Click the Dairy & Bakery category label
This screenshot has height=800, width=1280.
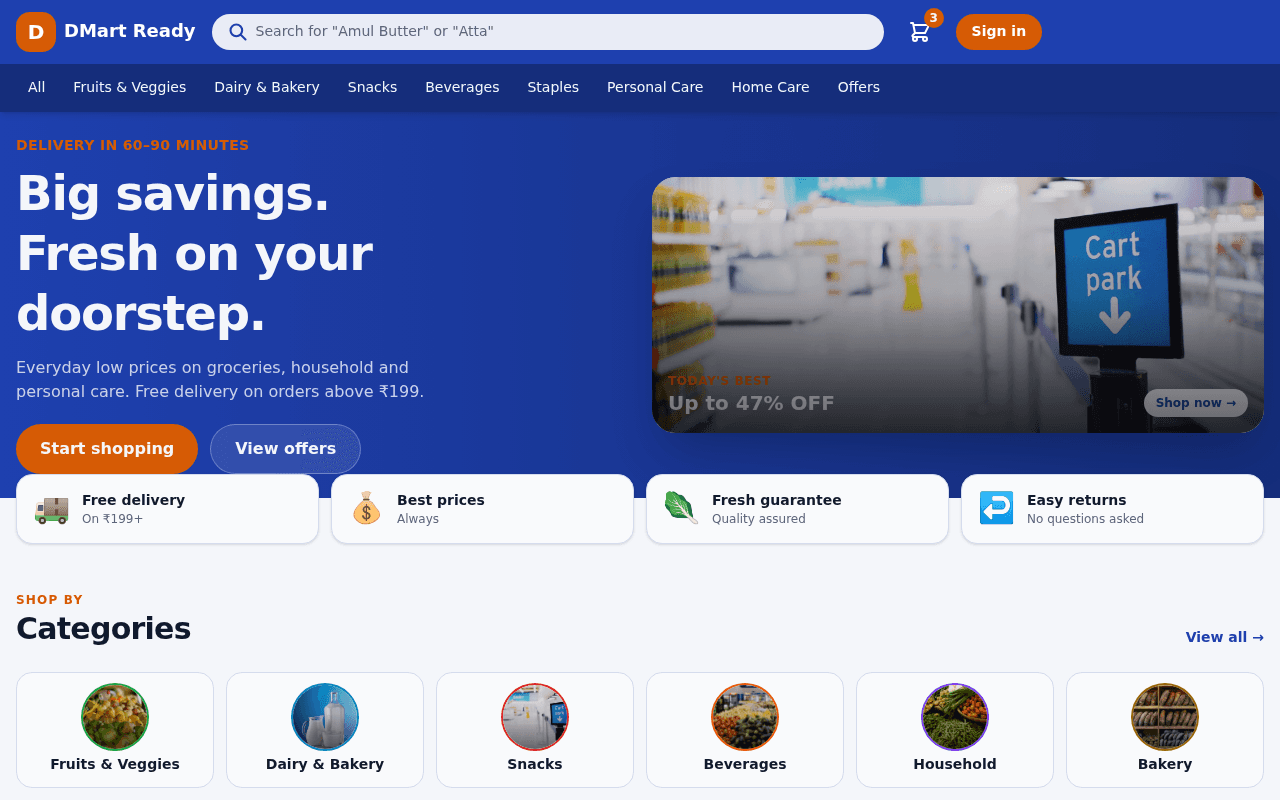coord(325,764)
